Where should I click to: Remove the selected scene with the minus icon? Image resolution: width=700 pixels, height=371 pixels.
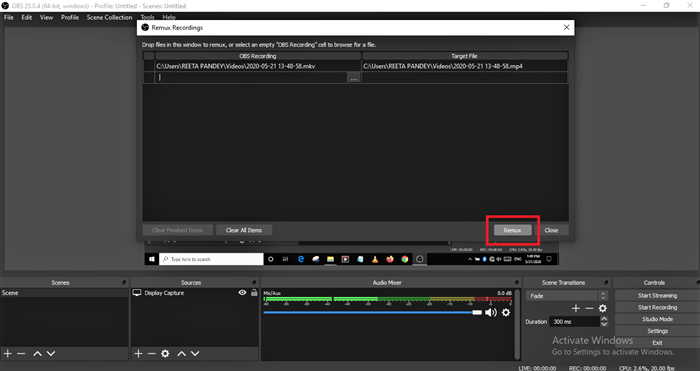coord(21,354)
